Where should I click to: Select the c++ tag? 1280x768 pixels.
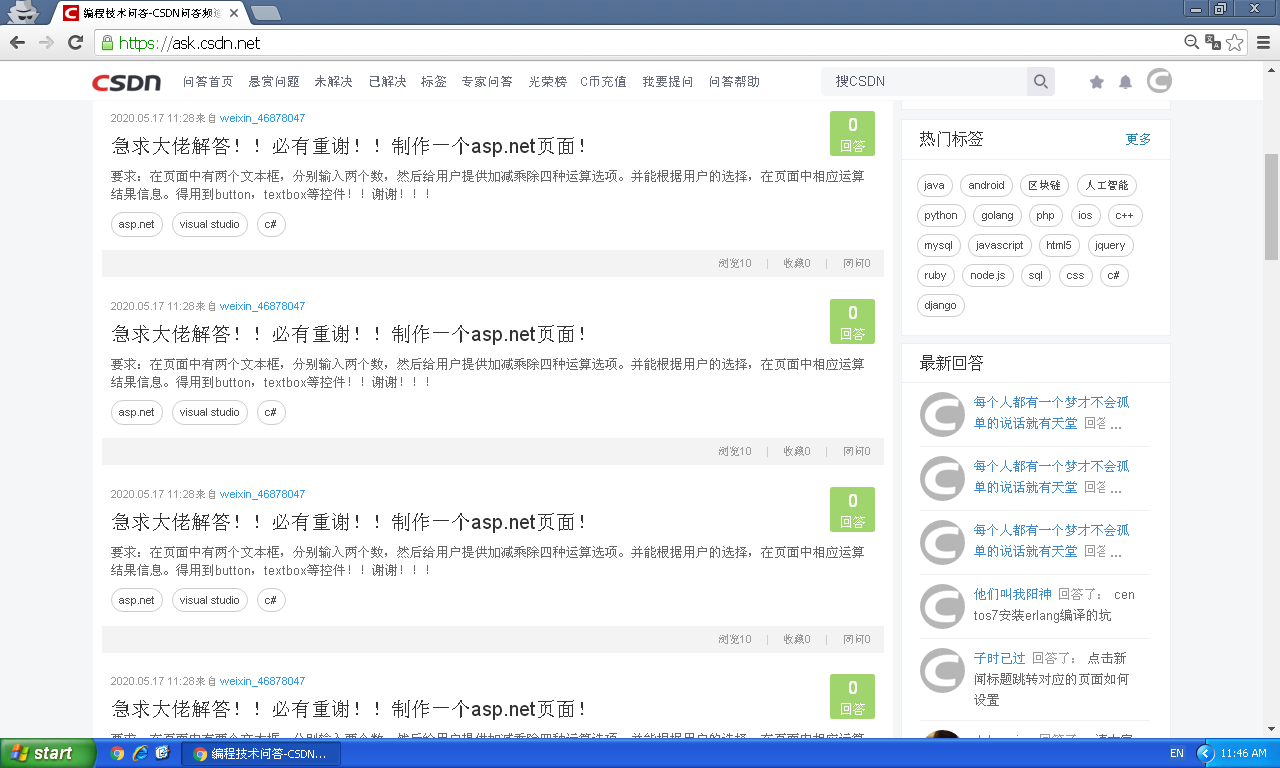point(1125,215)
